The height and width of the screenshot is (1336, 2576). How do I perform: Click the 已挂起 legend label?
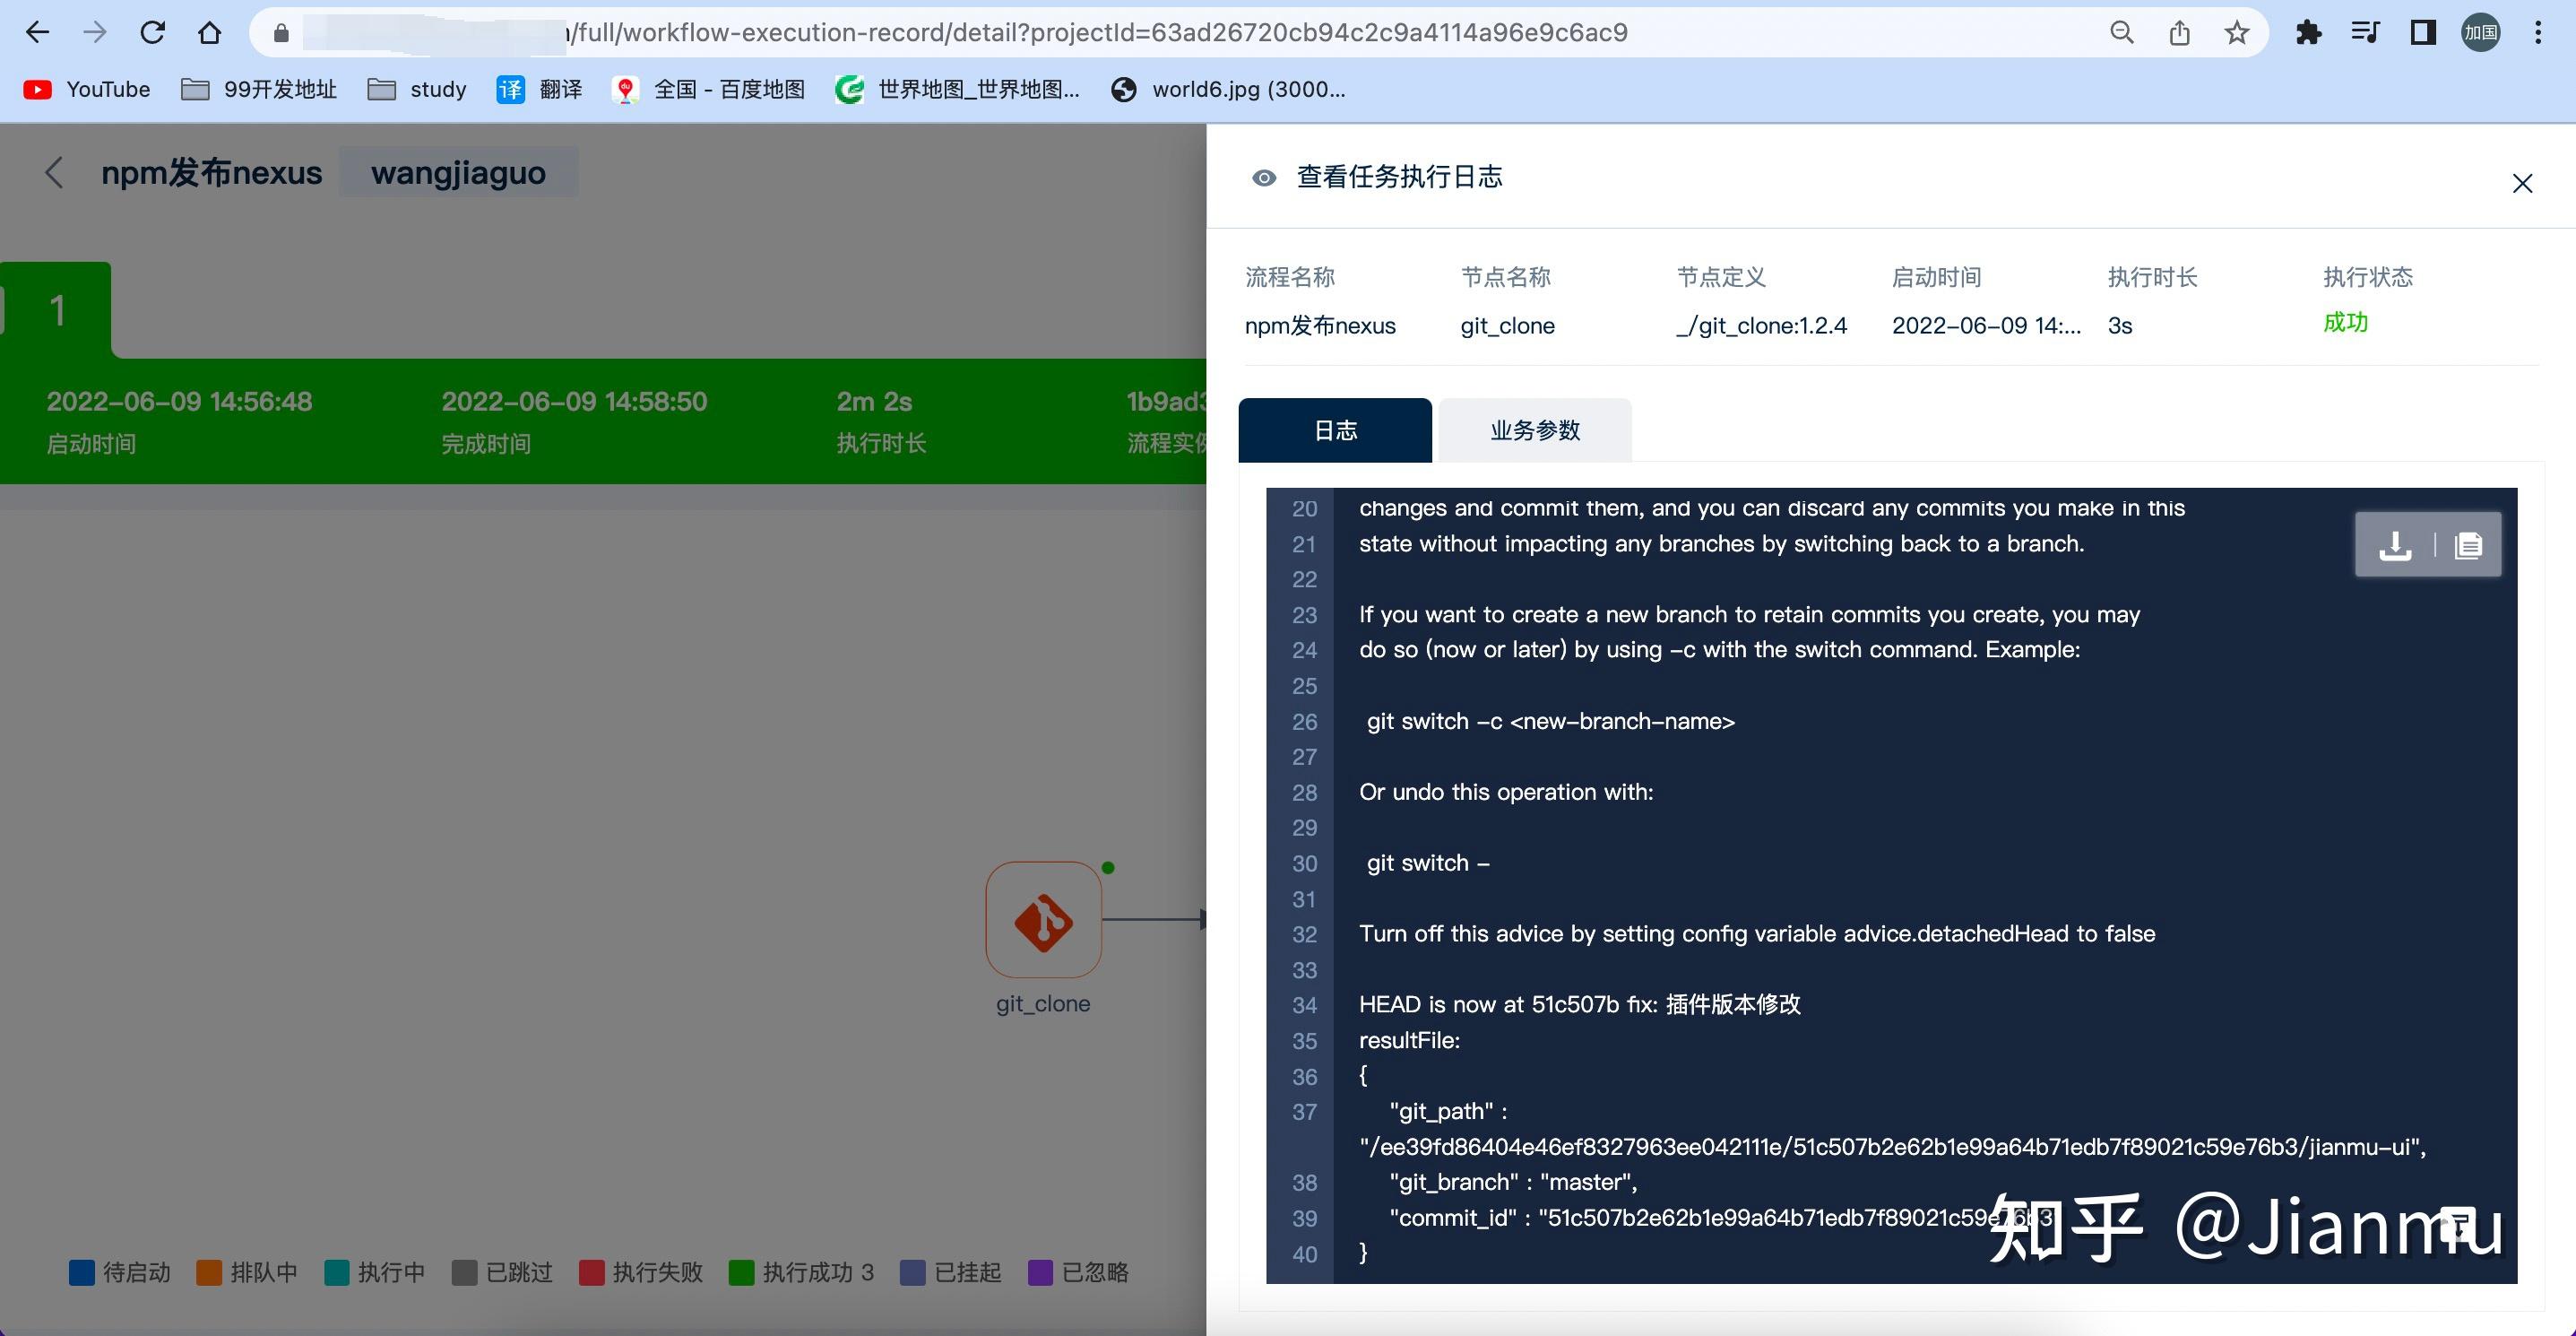click(967, 1273)
